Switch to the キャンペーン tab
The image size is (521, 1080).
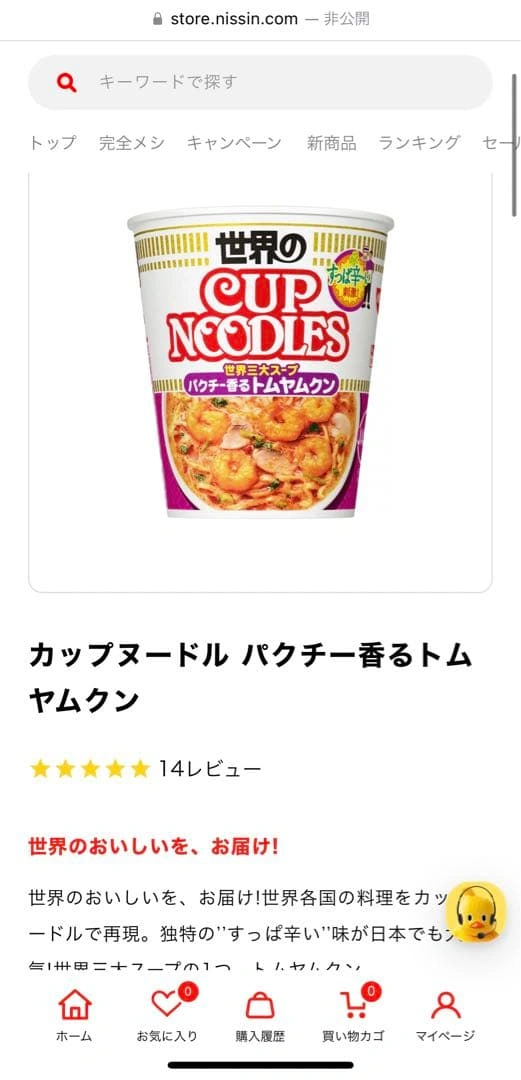[234, 143]
